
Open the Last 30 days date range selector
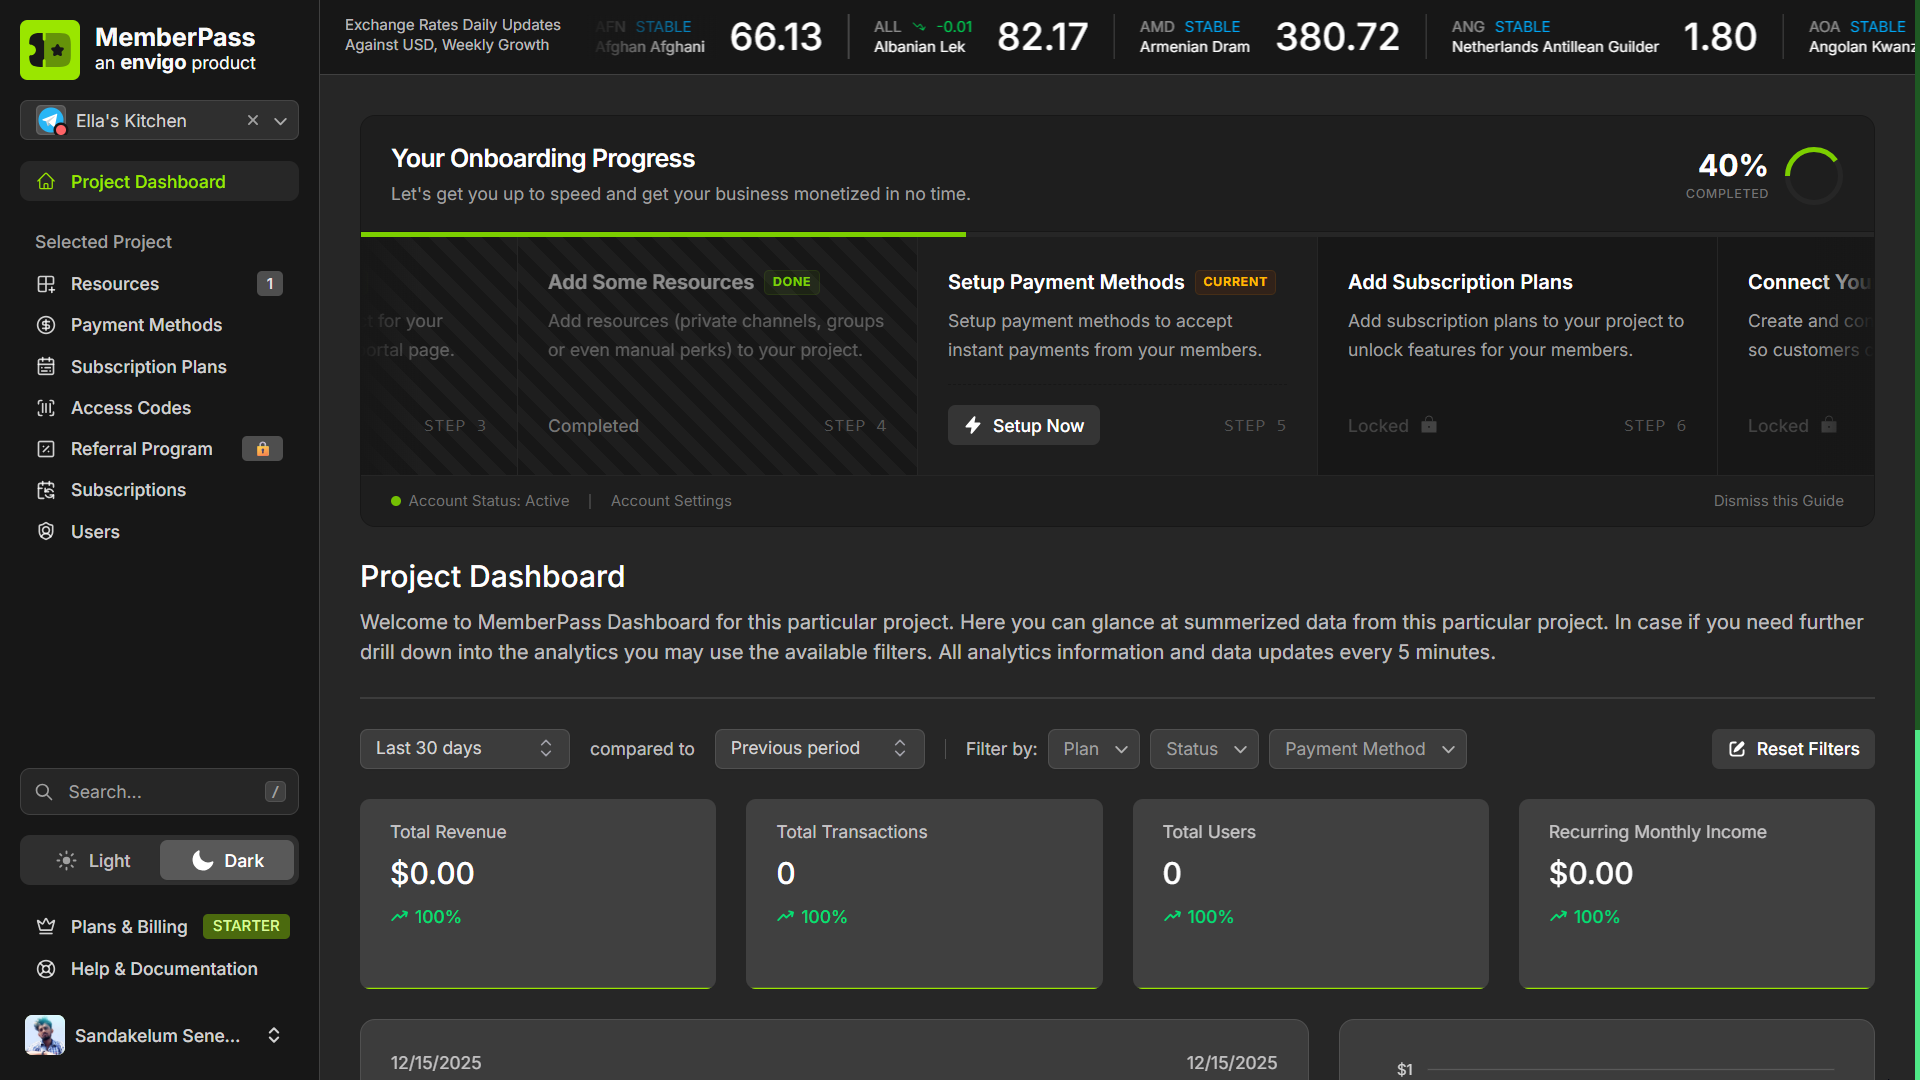tap(464, 748)
